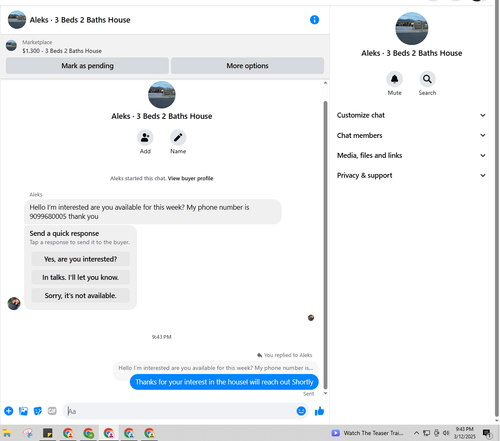
Task: Mute the conversation with the bell icon
Action: (394, 79)
